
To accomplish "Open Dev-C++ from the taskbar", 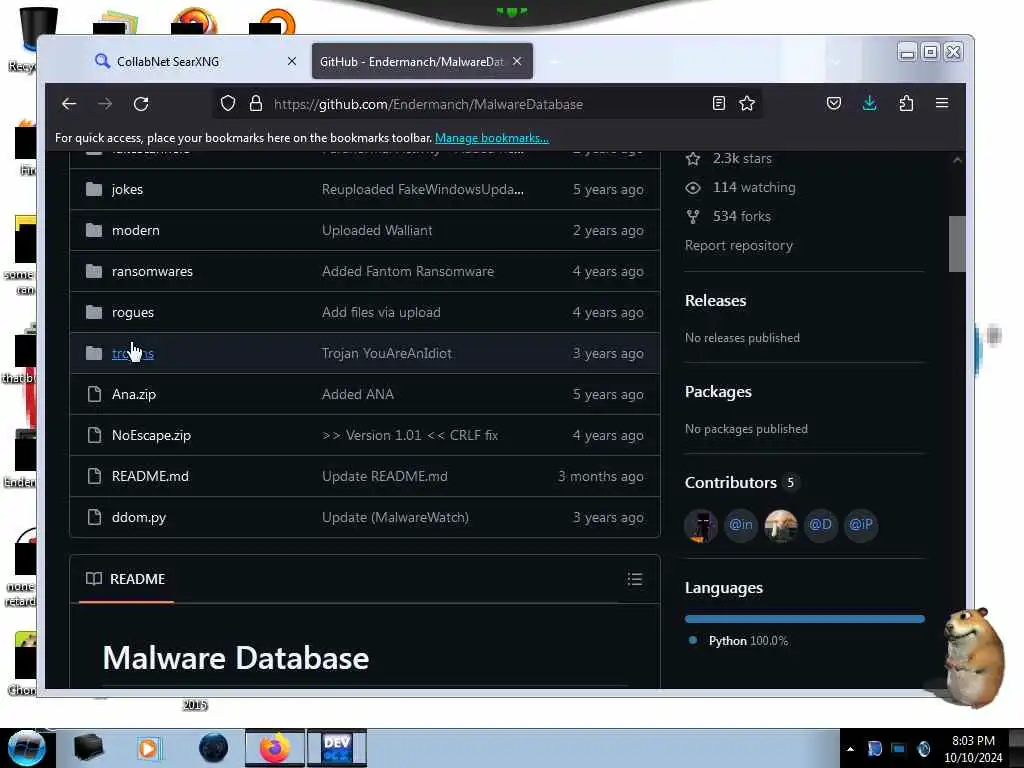I will click(x=337, y=748).
